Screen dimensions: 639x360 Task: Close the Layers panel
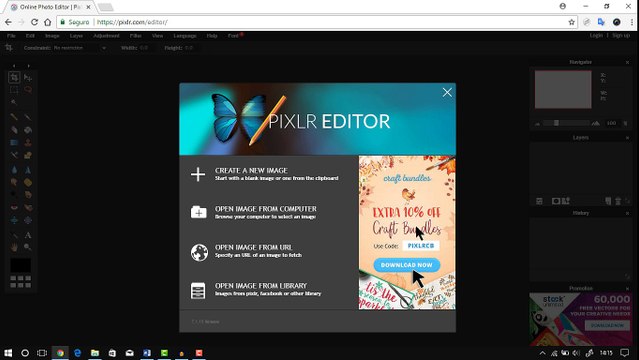(627, 138)
